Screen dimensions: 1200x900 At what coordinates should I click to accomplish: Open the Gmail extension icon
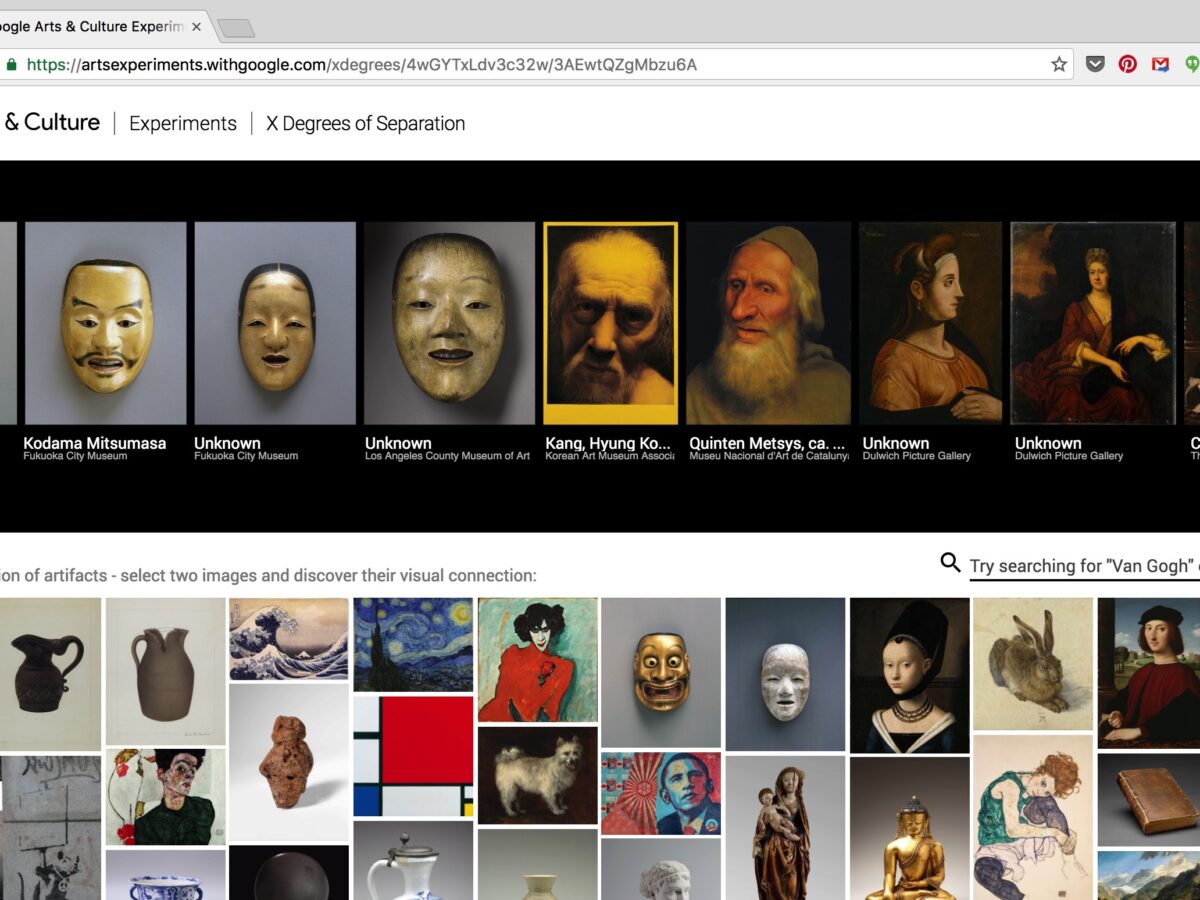(1160, 65)
